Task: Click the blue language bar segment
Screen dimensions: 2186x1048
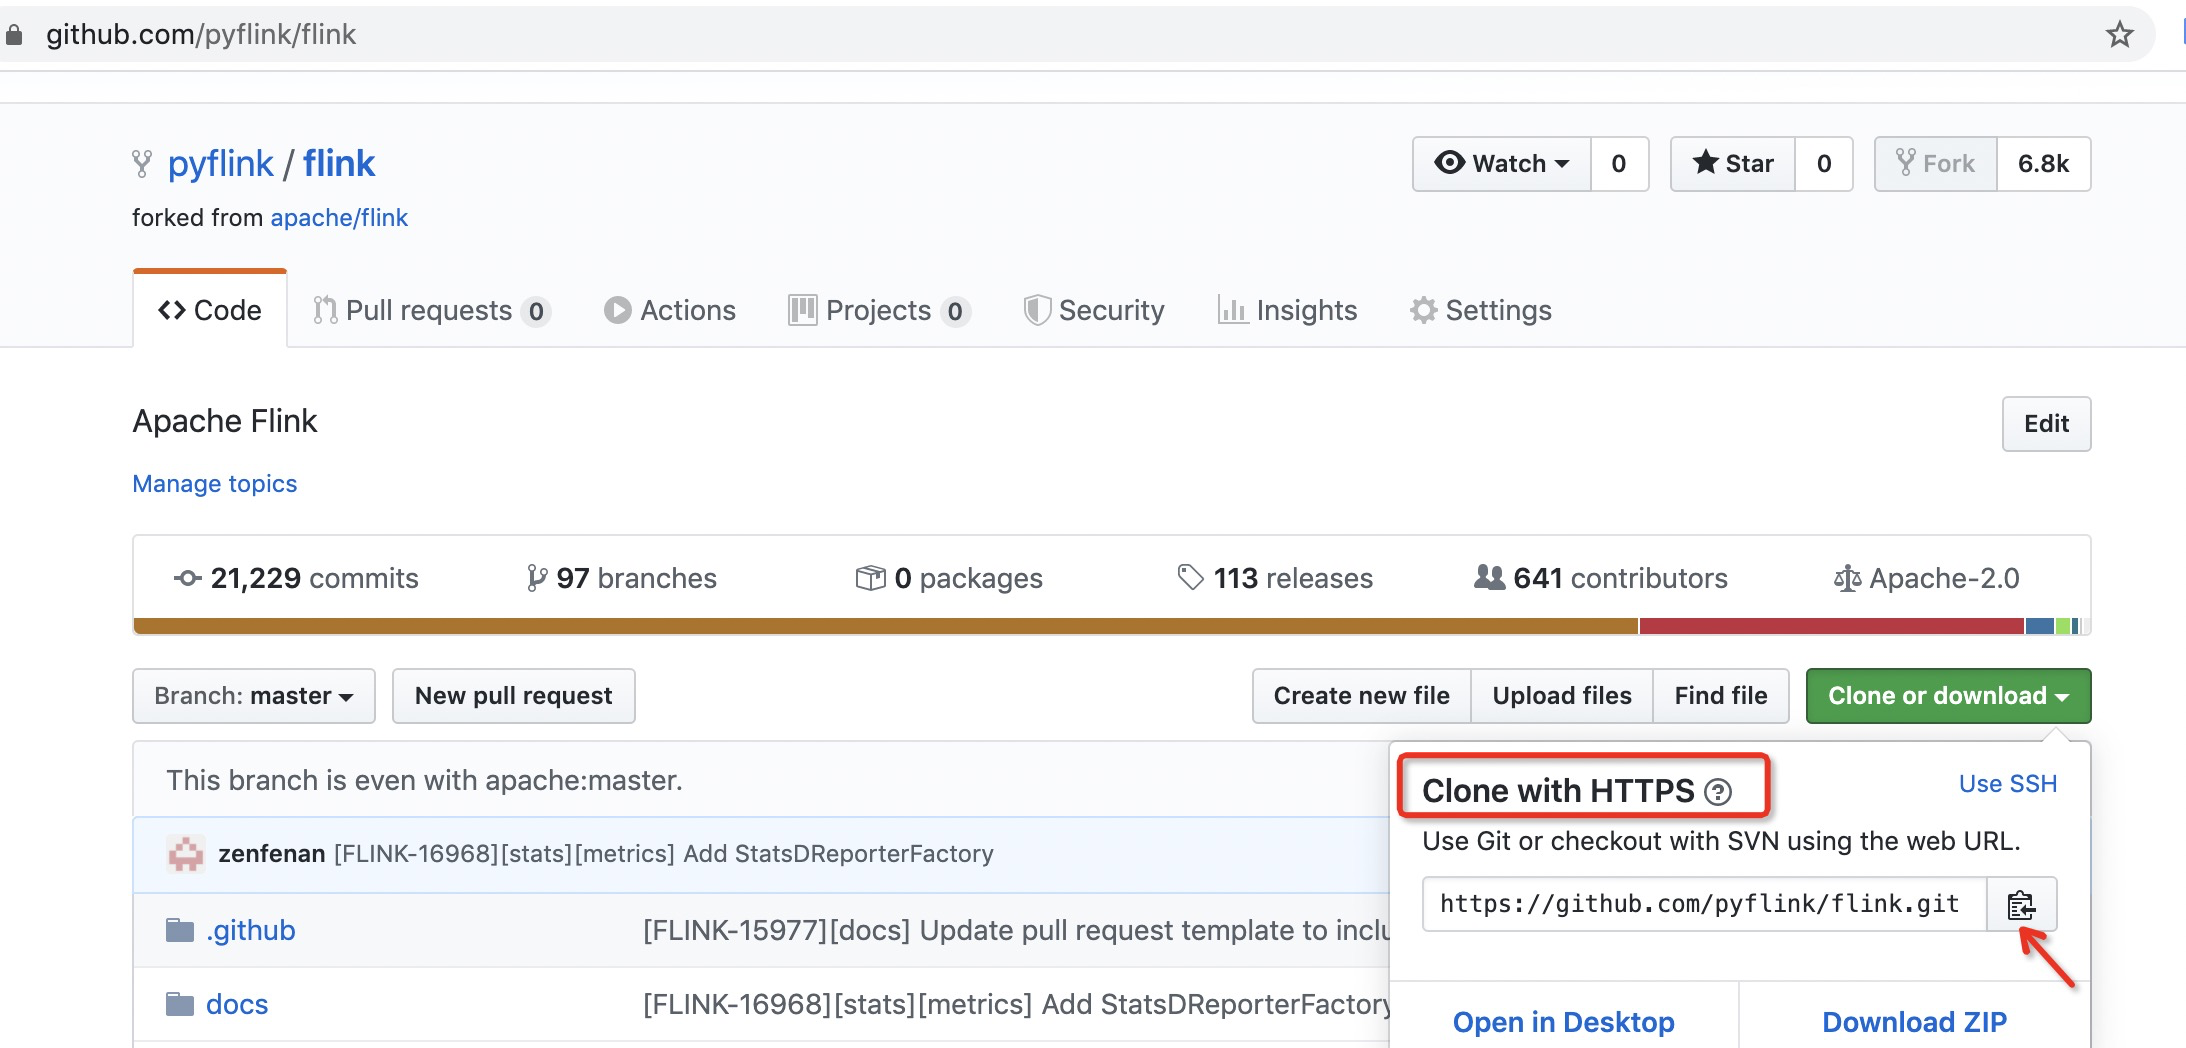Action: (x=2040, y=626)
